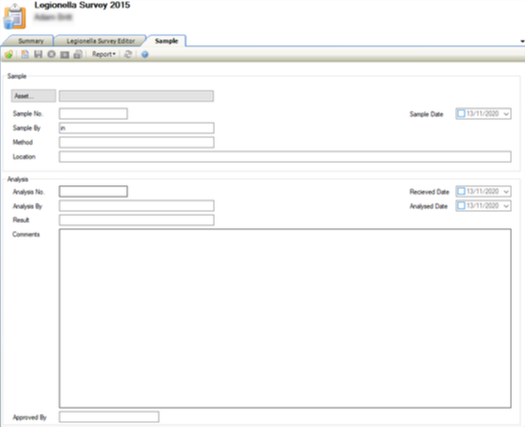Click the refresh arrows toolbar icon
Viewport: 525px width, 427px height.
(128, 54)
